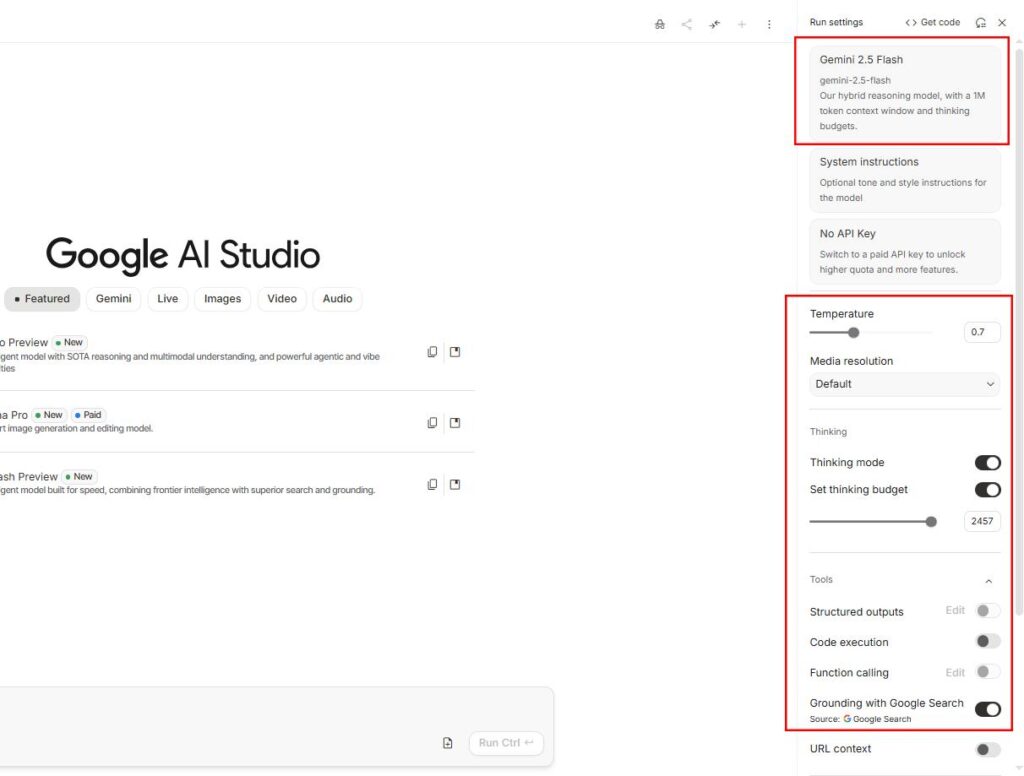Click the share prompt icon

687,24
